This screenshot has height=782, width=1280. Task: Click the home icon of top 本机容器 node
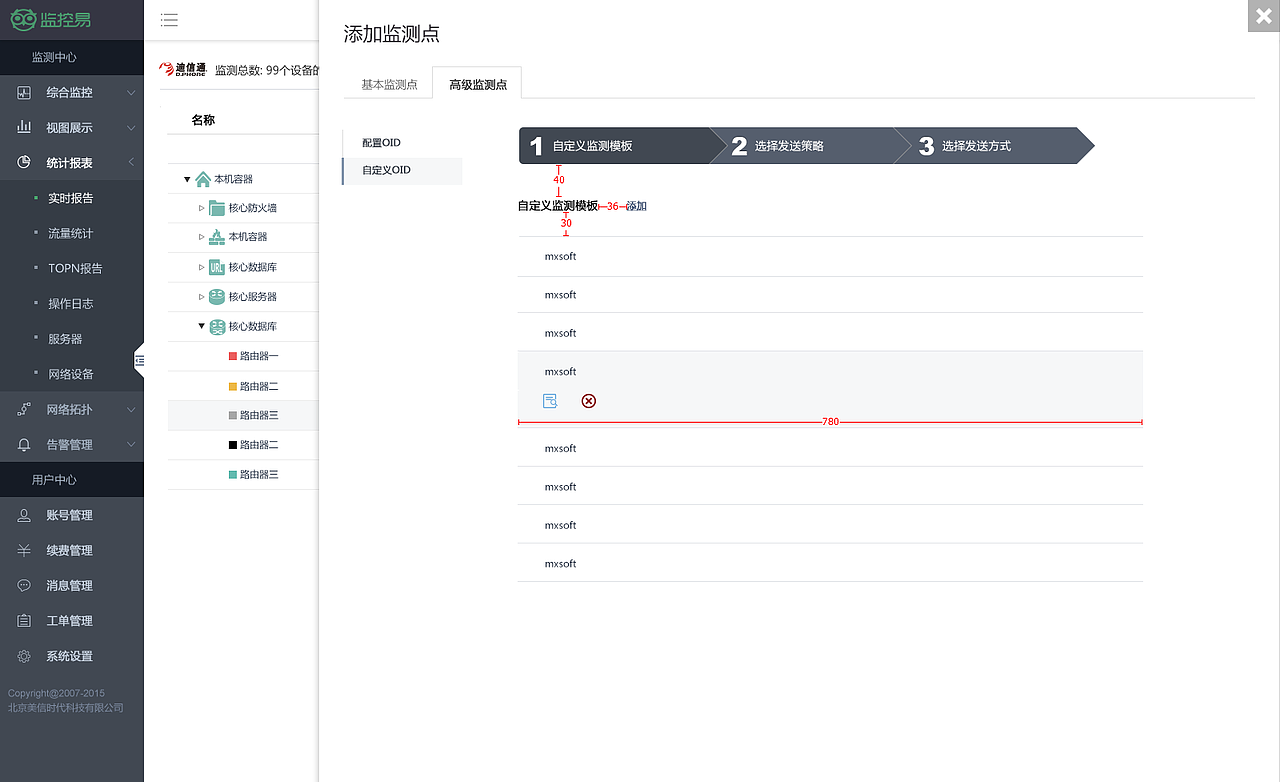pyautogui.click(x=203, y=179)
